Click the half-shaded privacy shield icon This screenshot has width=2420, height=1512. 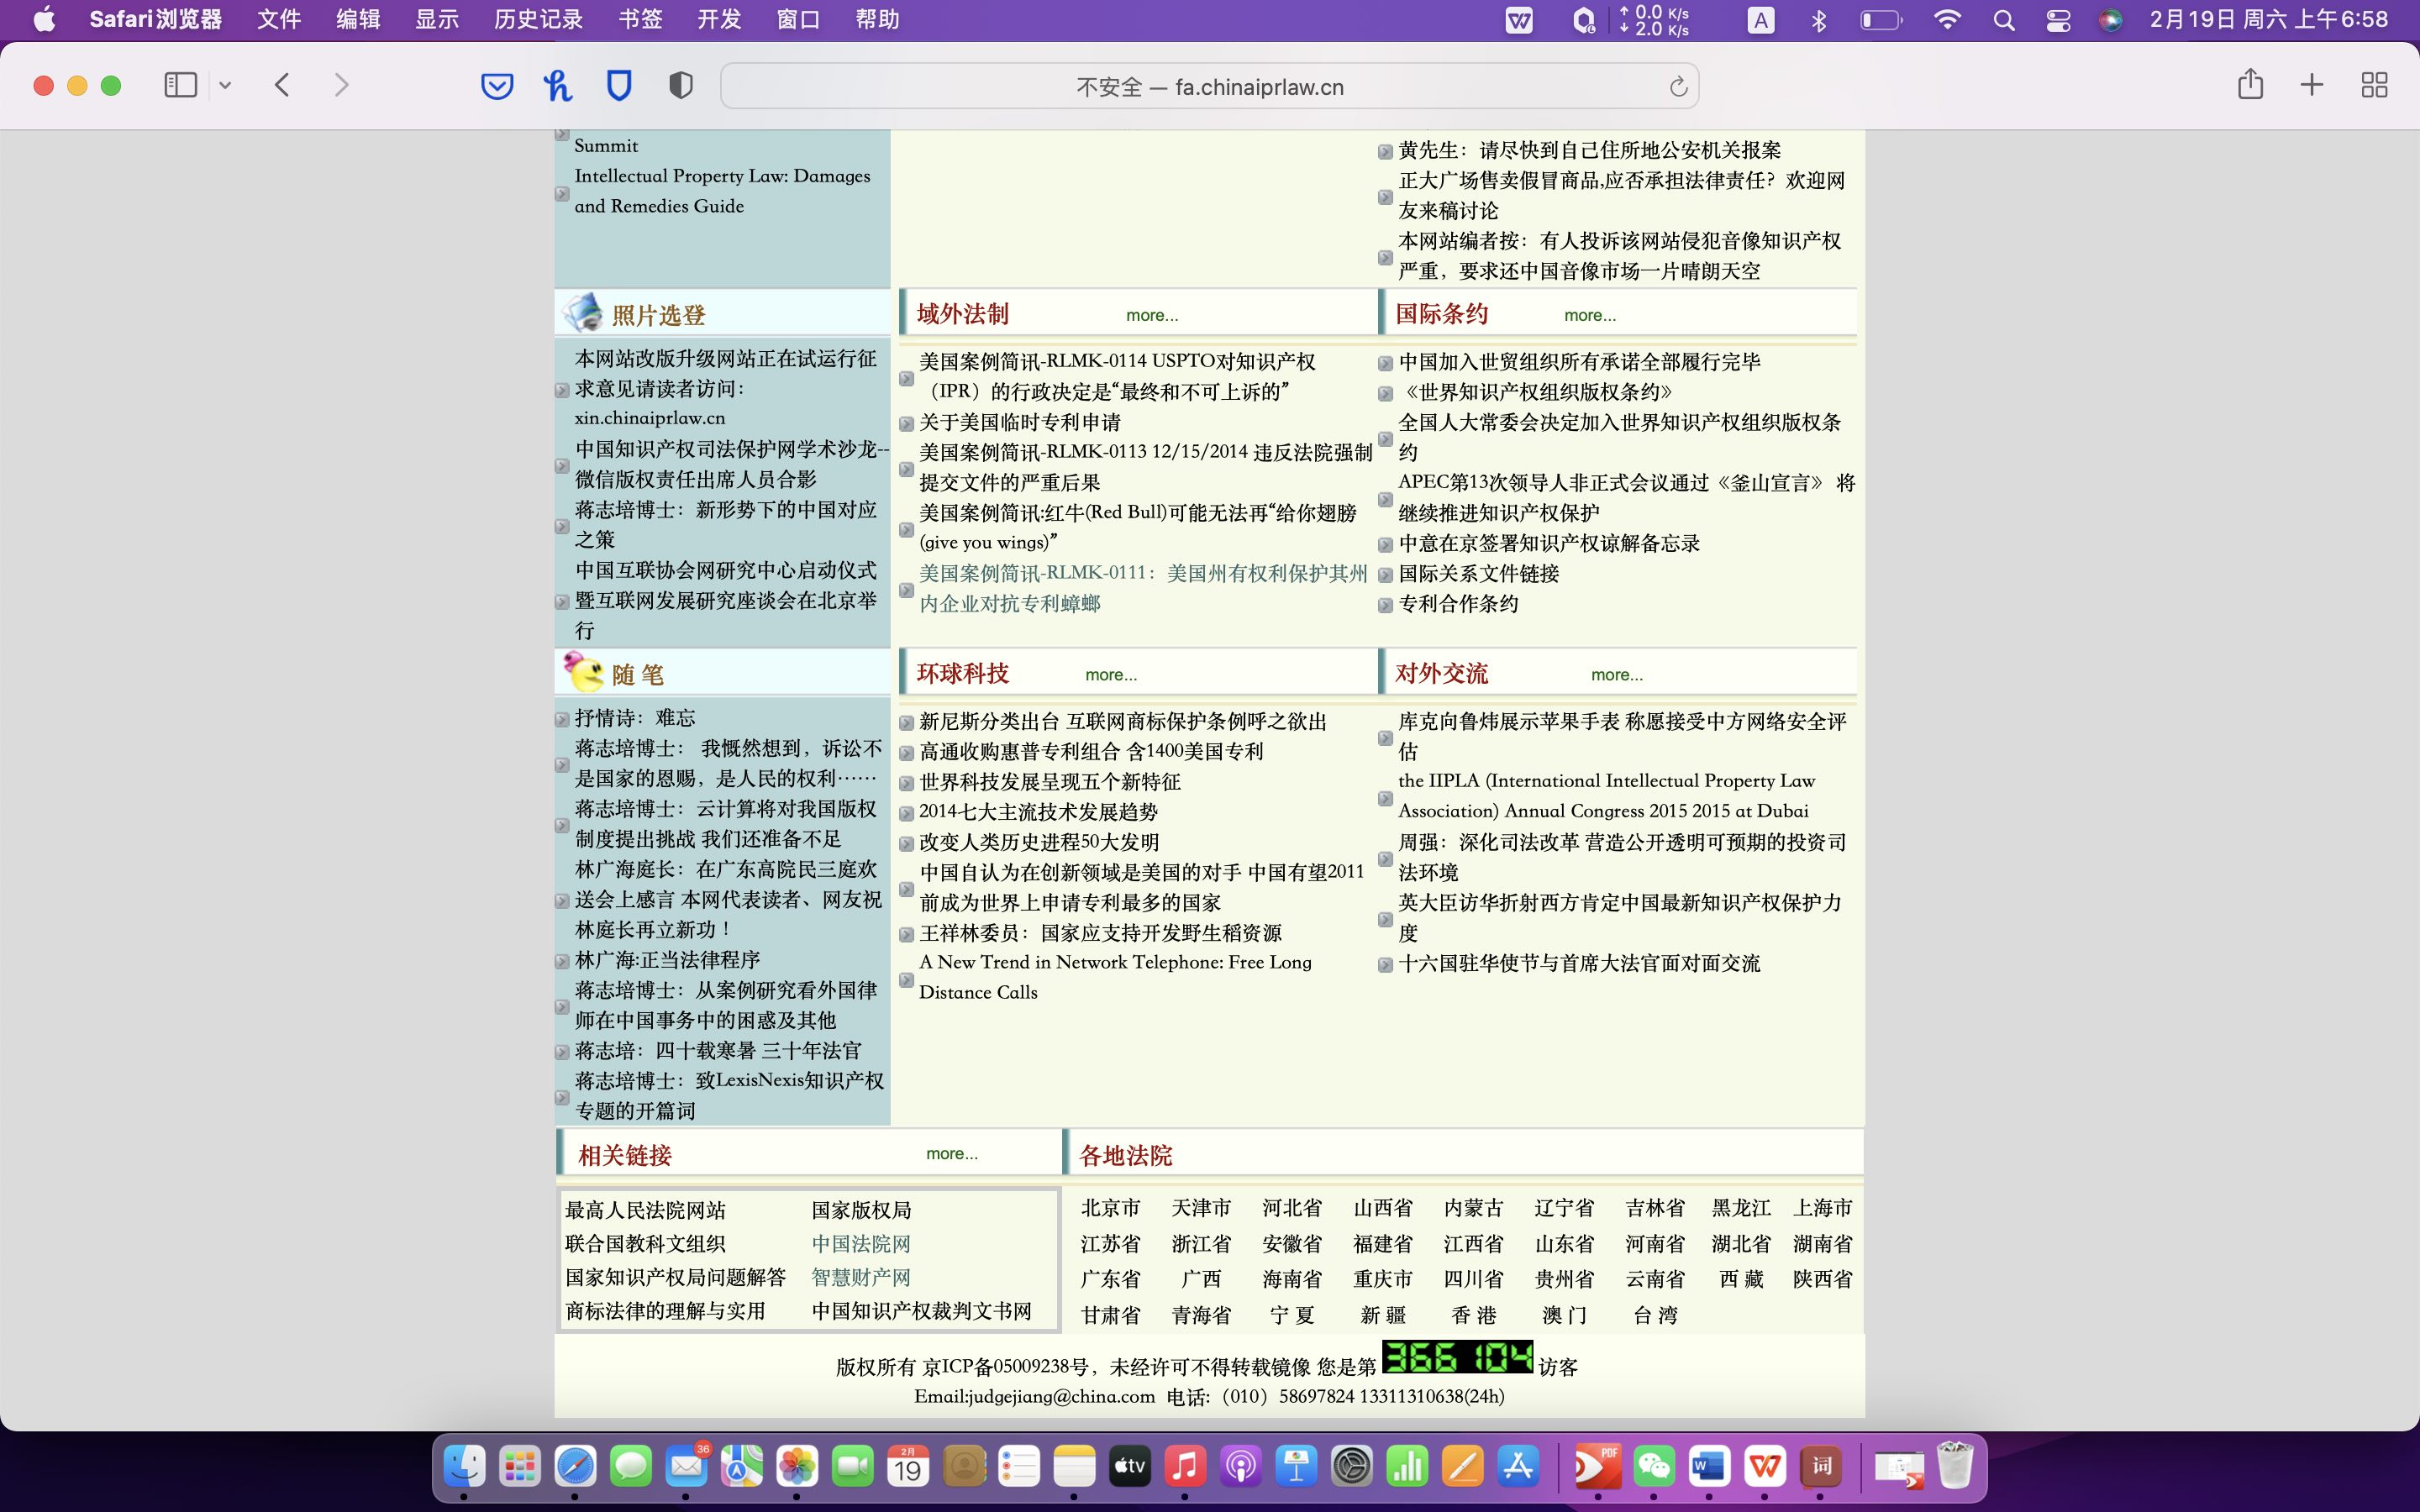tap(680, 86)
